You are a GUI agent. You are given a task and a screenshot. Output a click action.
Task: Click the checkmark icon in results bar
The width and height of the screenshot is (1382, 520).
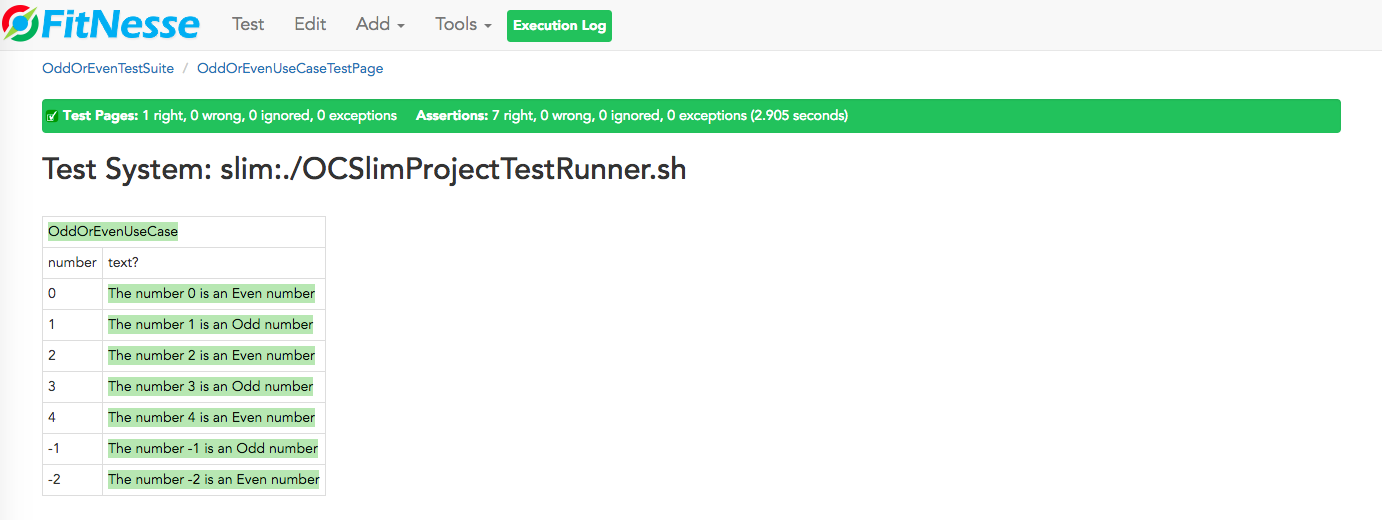pyautogui.click(x=52, y=116)
